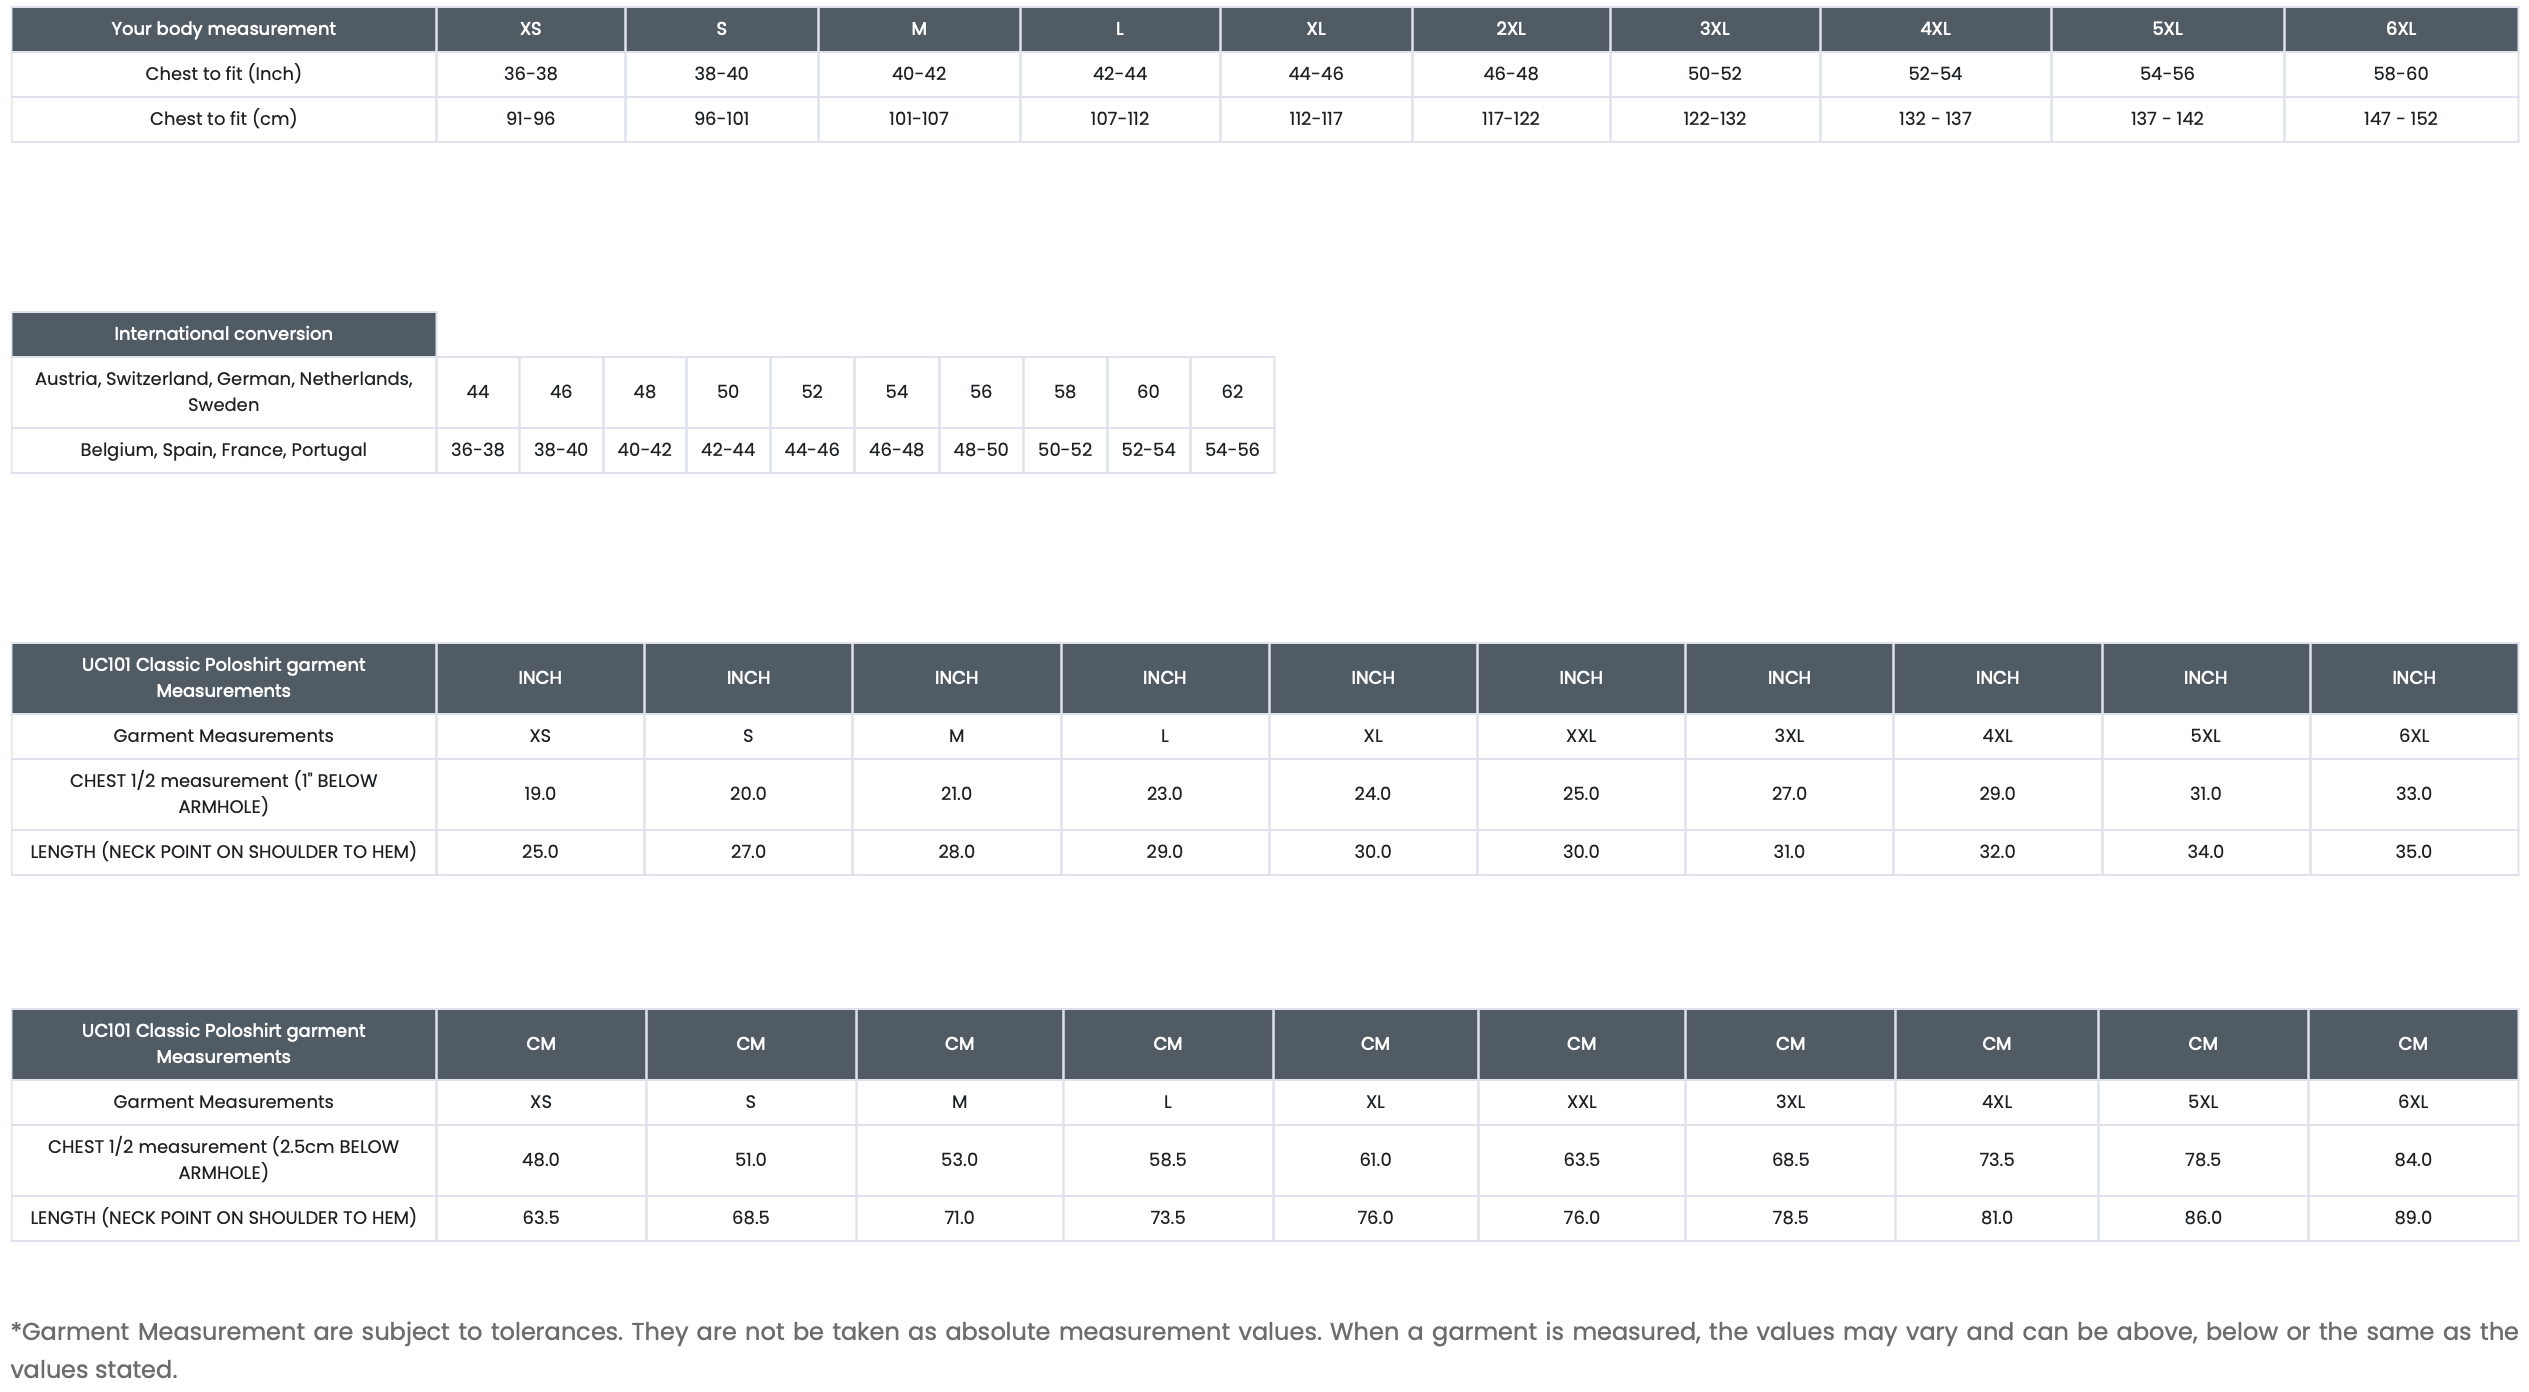2529x1392 pixels.
Task: Select the '122-132' chest cm cell
Action: 1714,119
